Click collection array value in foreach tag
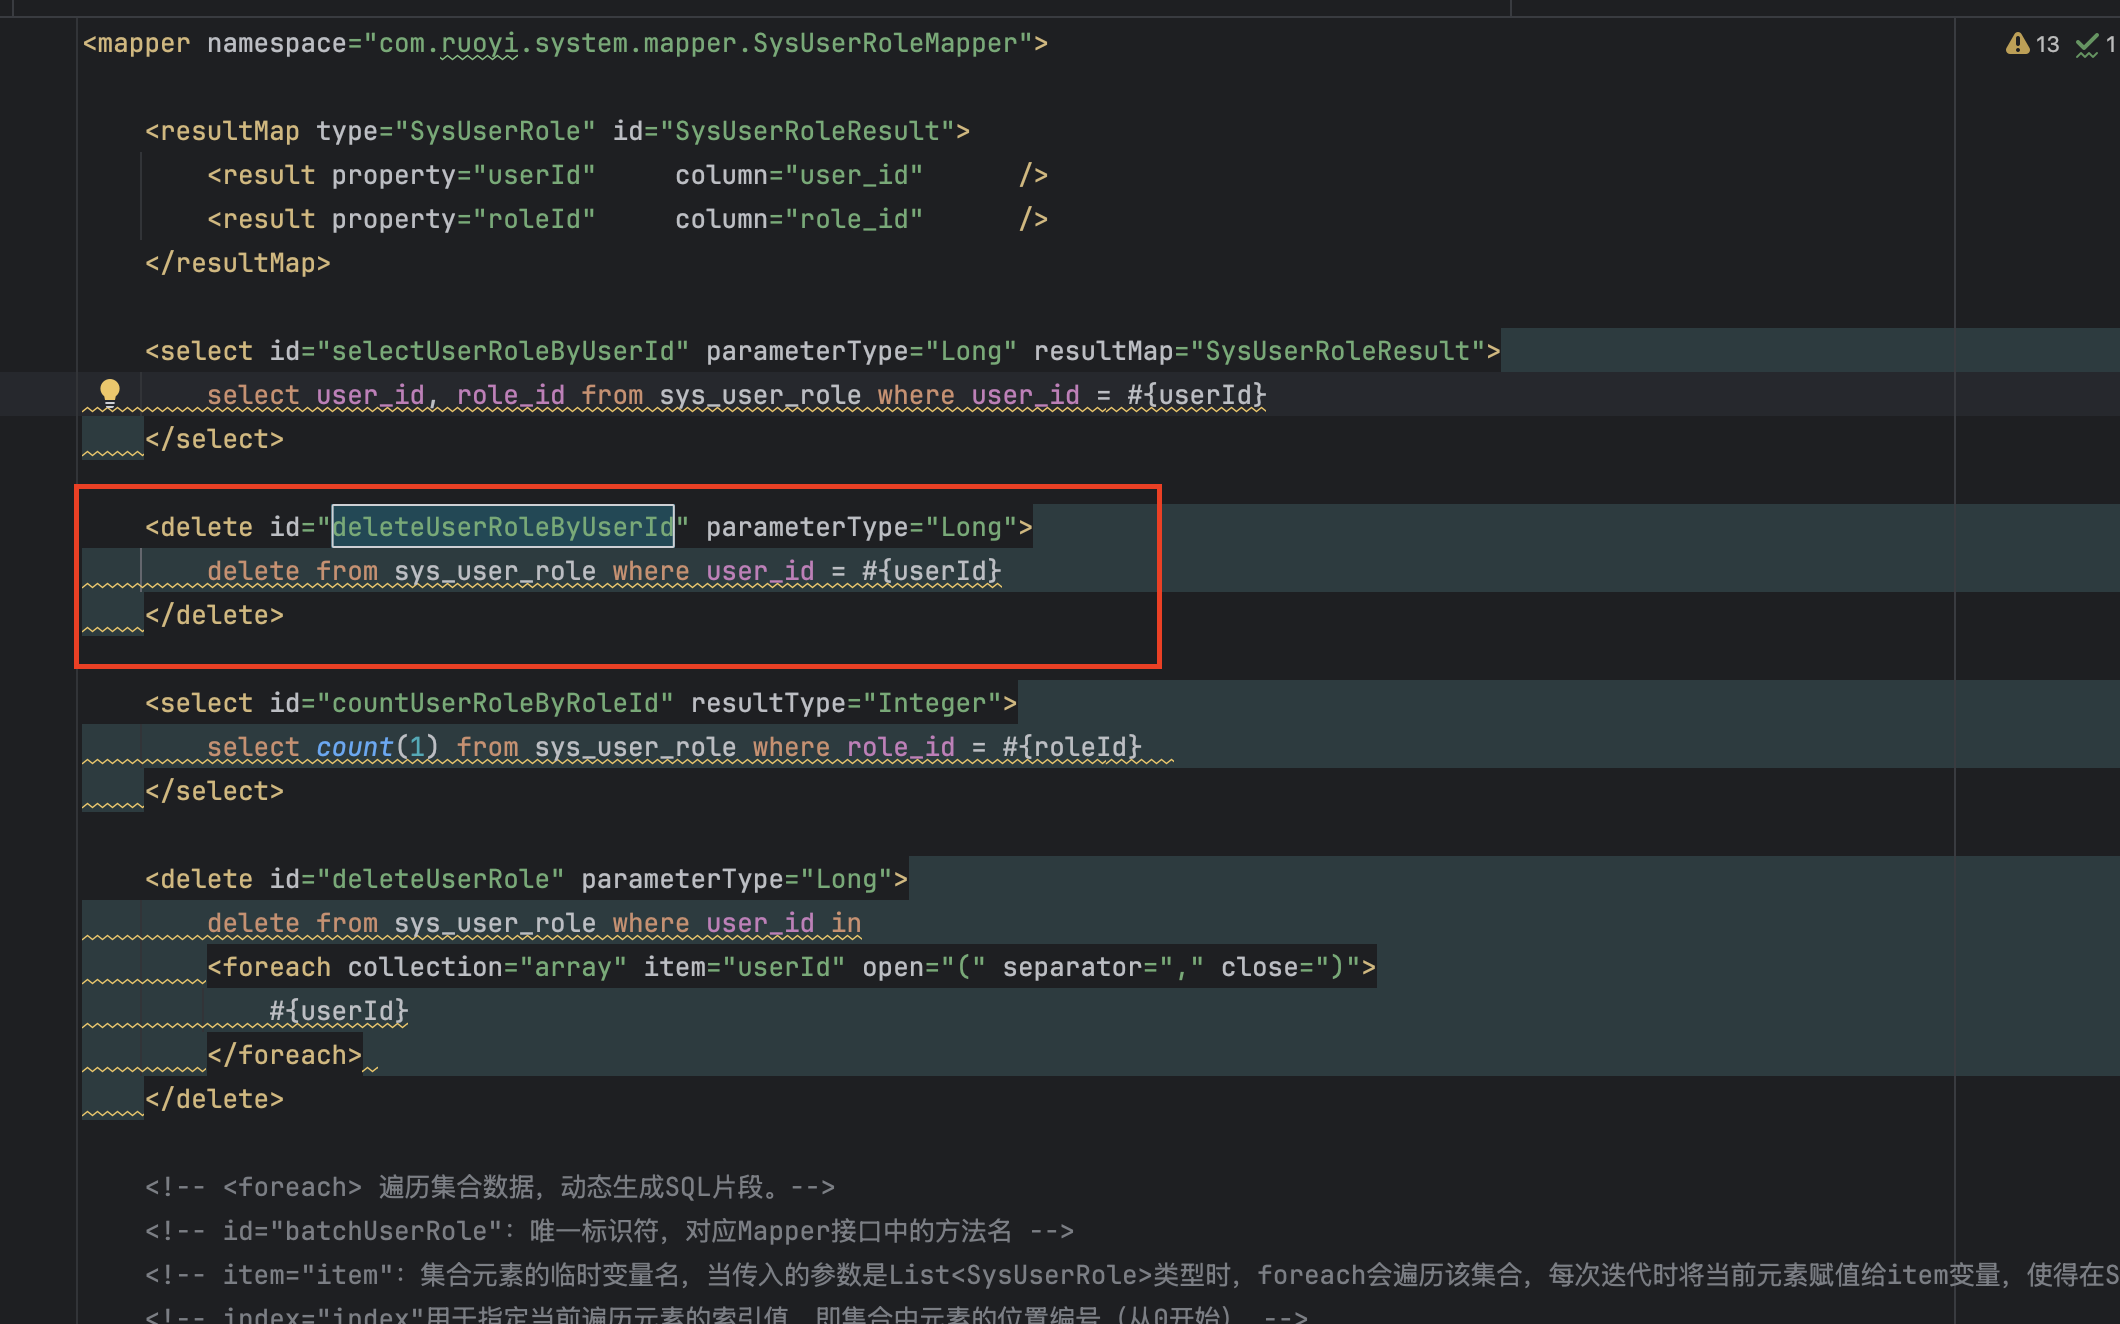 (572, 967)
